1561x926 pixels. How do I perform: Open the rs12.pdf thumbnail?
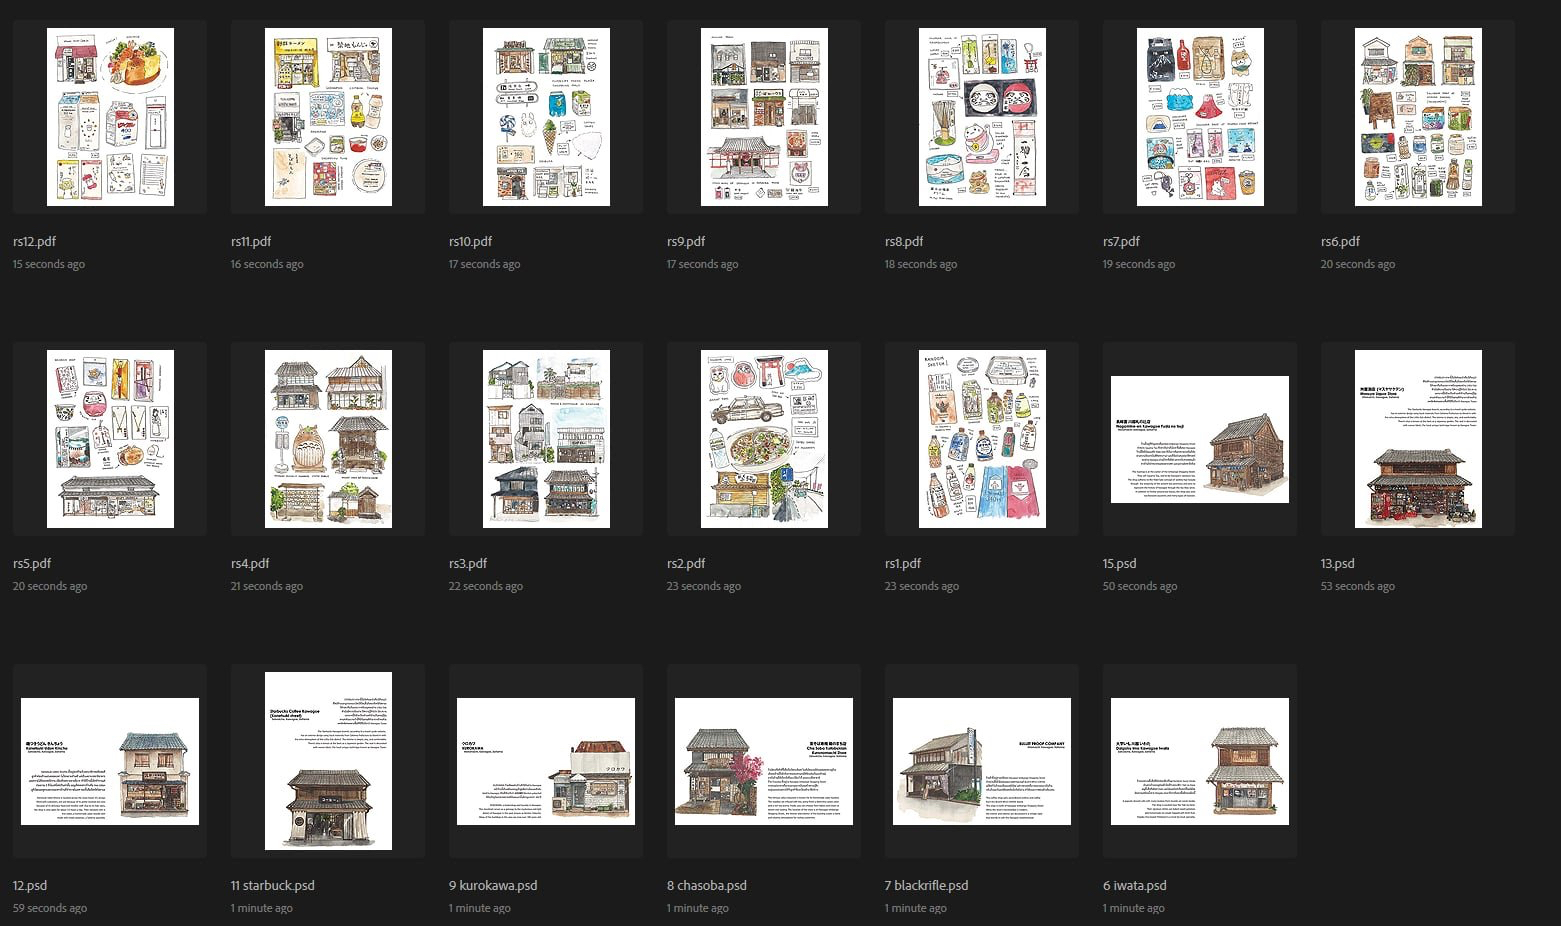tap(110, 117)
